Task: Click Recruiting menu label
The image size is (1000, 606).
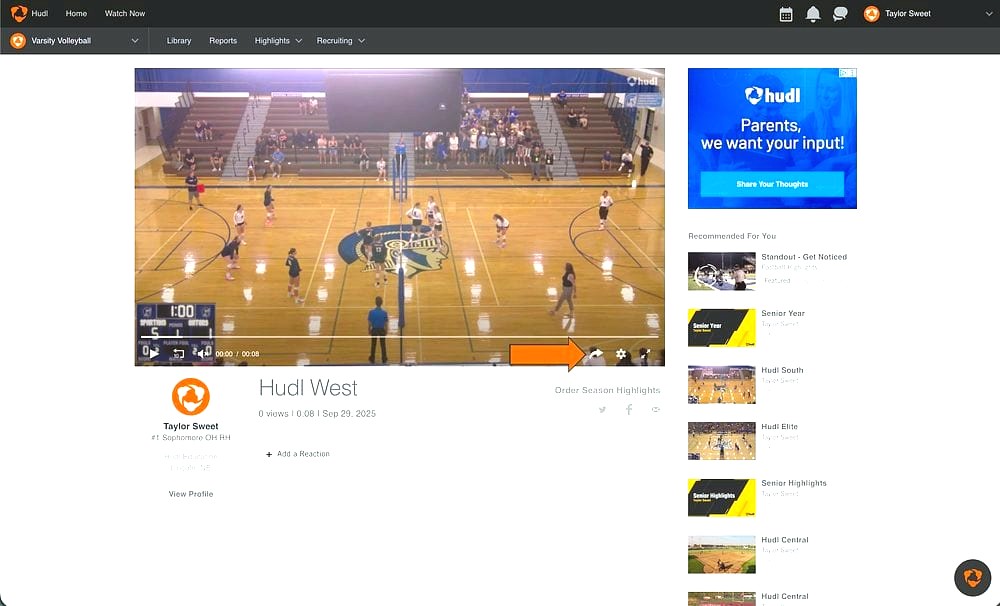Action: click(334, 41)
